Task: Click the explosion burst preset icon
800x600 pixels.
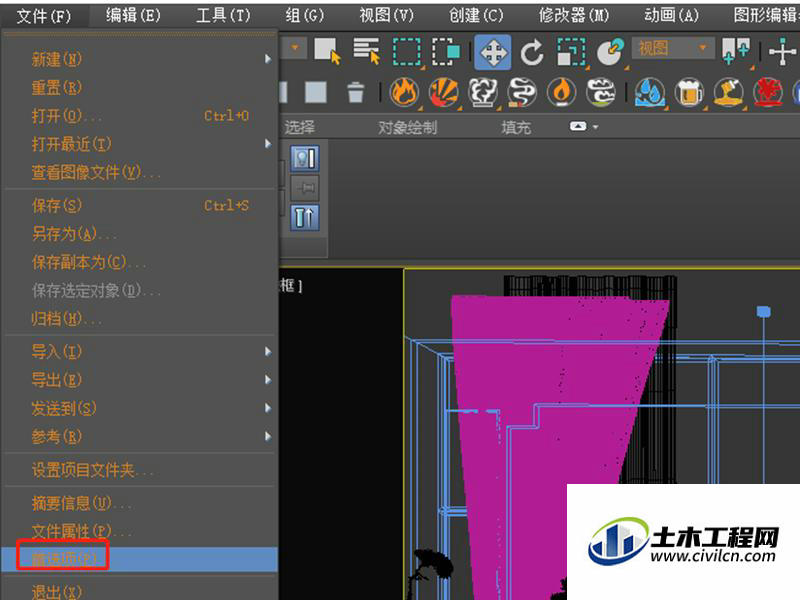Action: click(x=443, y=93)
